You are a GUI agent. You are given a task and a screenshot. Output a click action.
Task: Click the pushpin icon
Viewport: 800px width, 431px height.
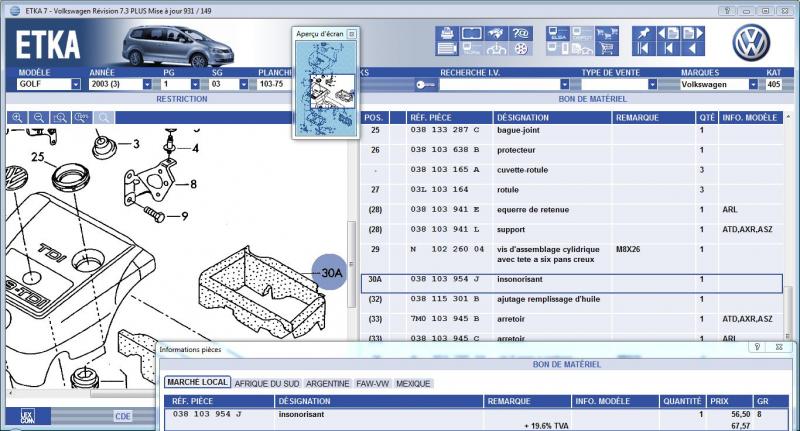click(x=643, y=34)
